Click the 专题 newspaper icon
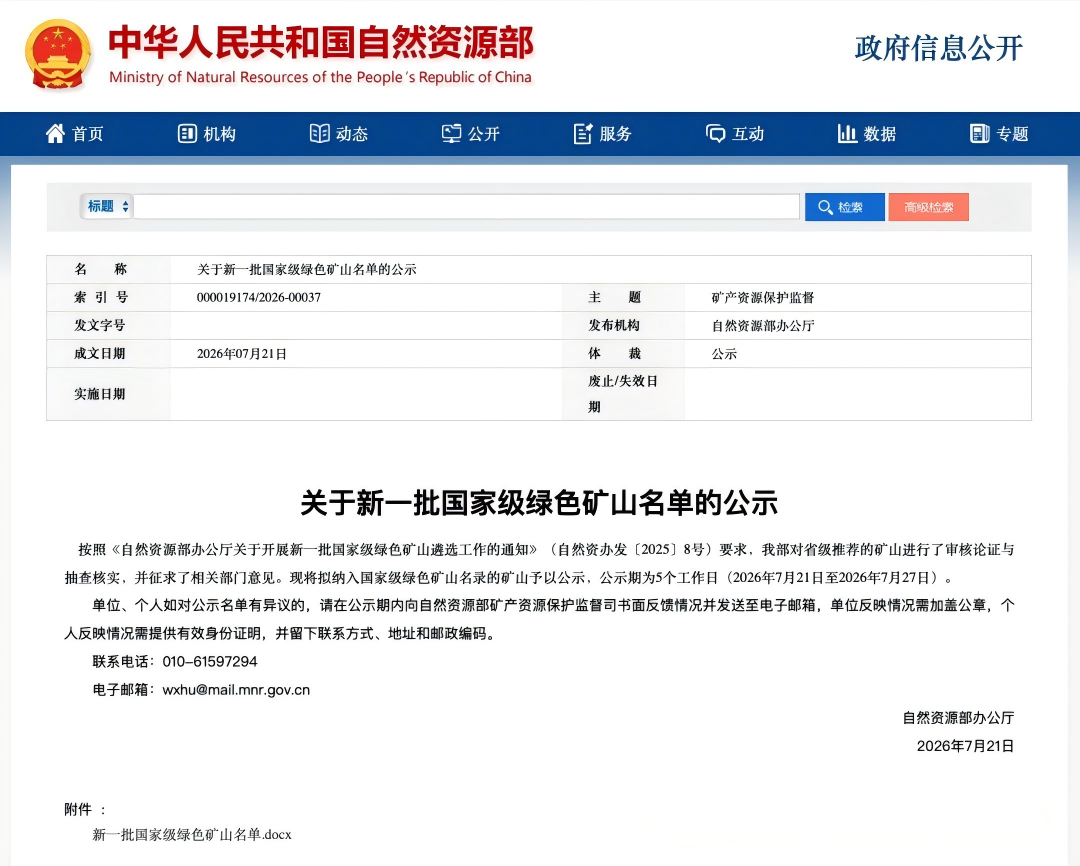The width and height of the screenshot is (1080, 866). [979, 133]
